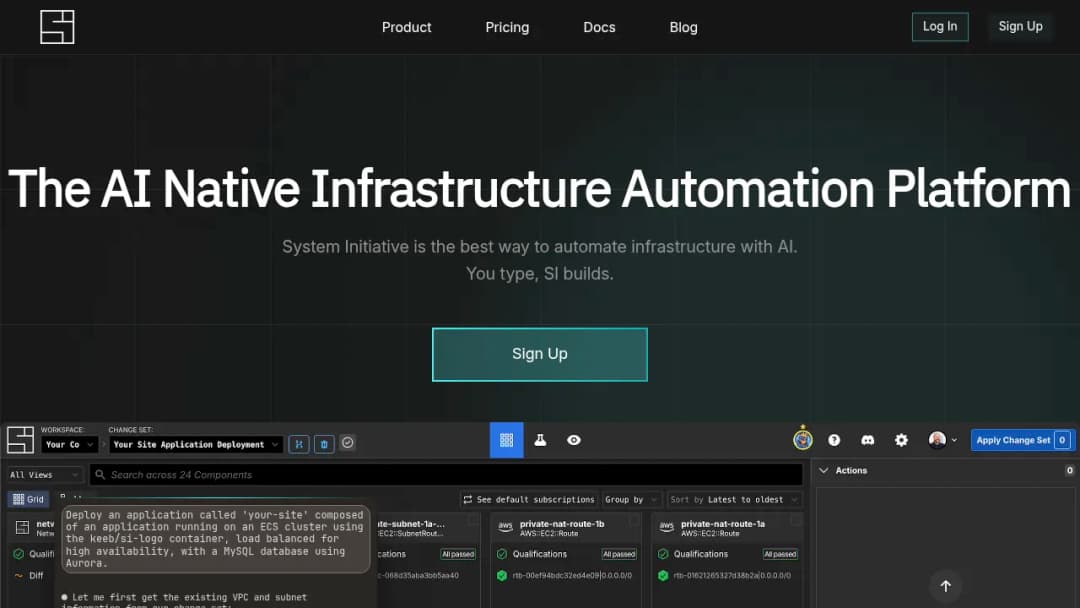Open the 'Your Site Application Deployment' change set dropdown
Screen dimensions: 1080x608
[x=196, y=445]
